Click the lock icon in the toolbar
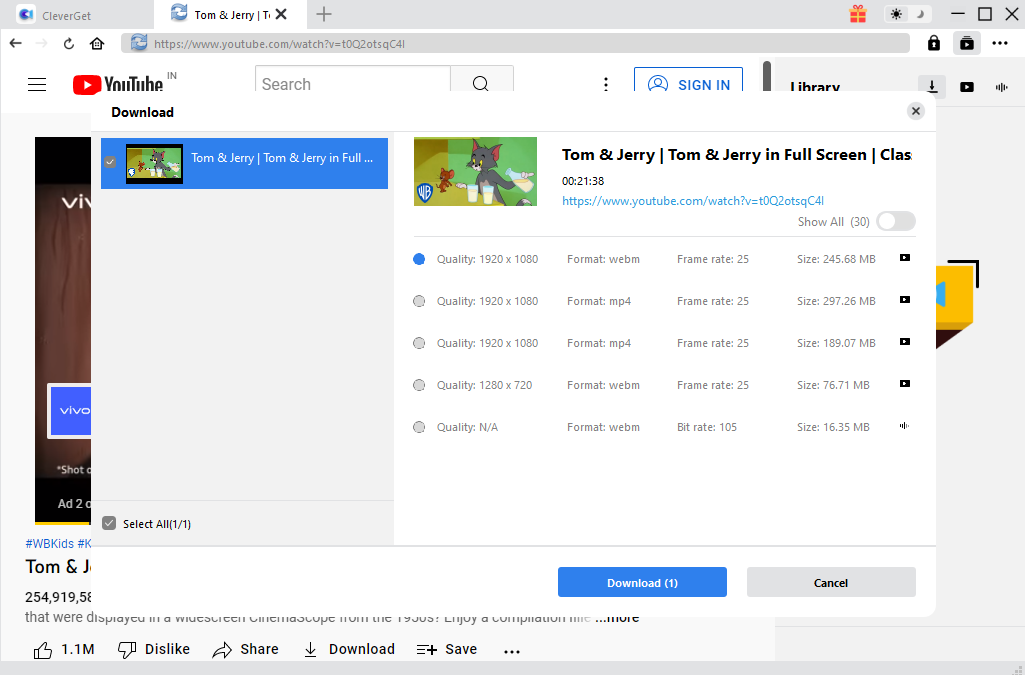 [933, 43]
